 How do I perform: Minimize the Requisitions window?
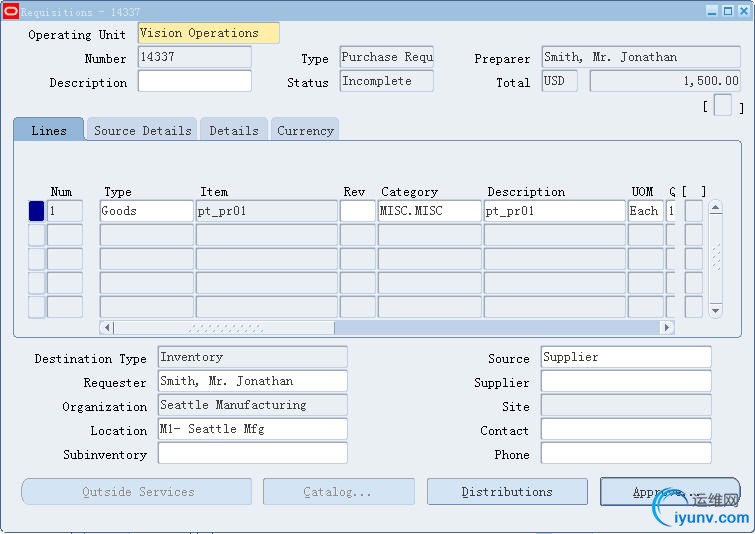[712, 11]
